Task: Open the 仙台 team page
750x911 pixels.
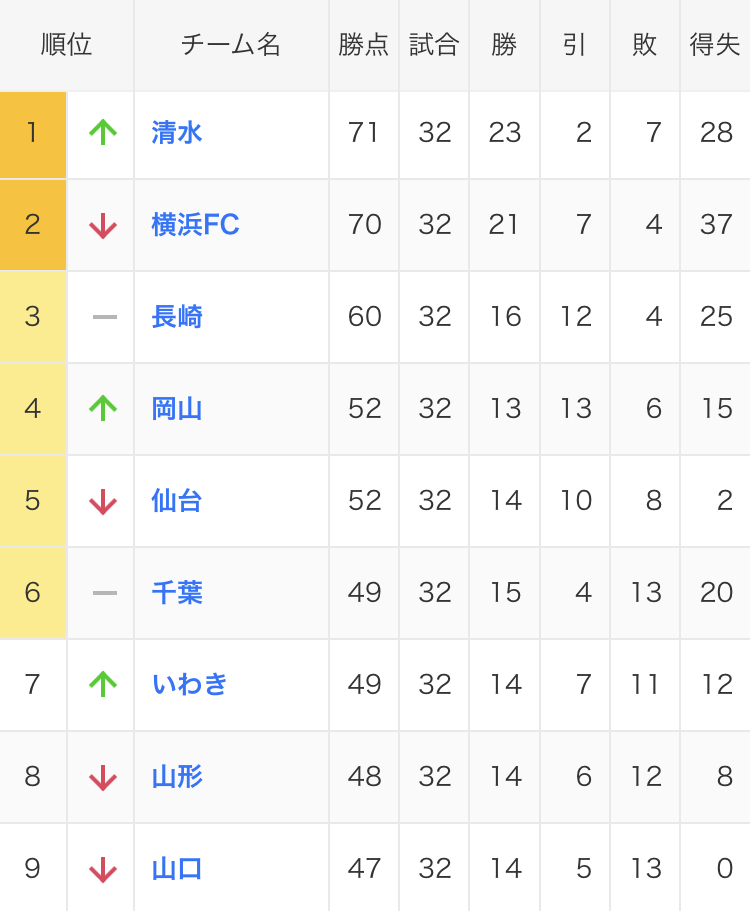Action: [177, 501]
